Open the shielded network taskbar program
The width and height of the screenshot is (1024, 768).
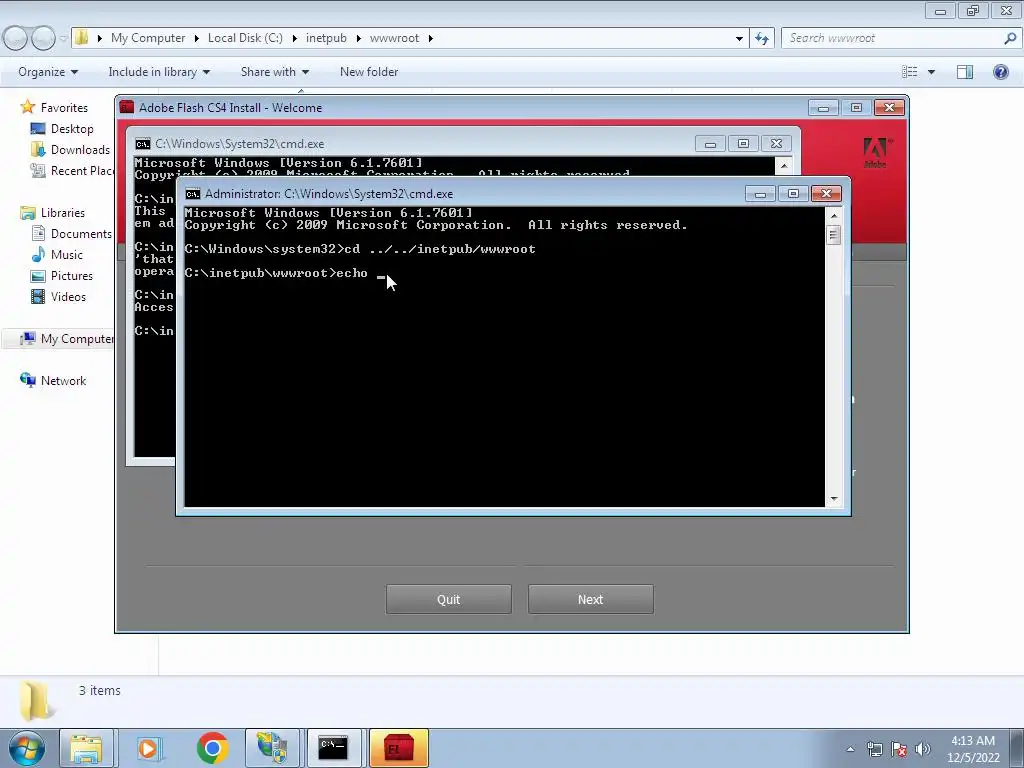(x=272, y=748)
